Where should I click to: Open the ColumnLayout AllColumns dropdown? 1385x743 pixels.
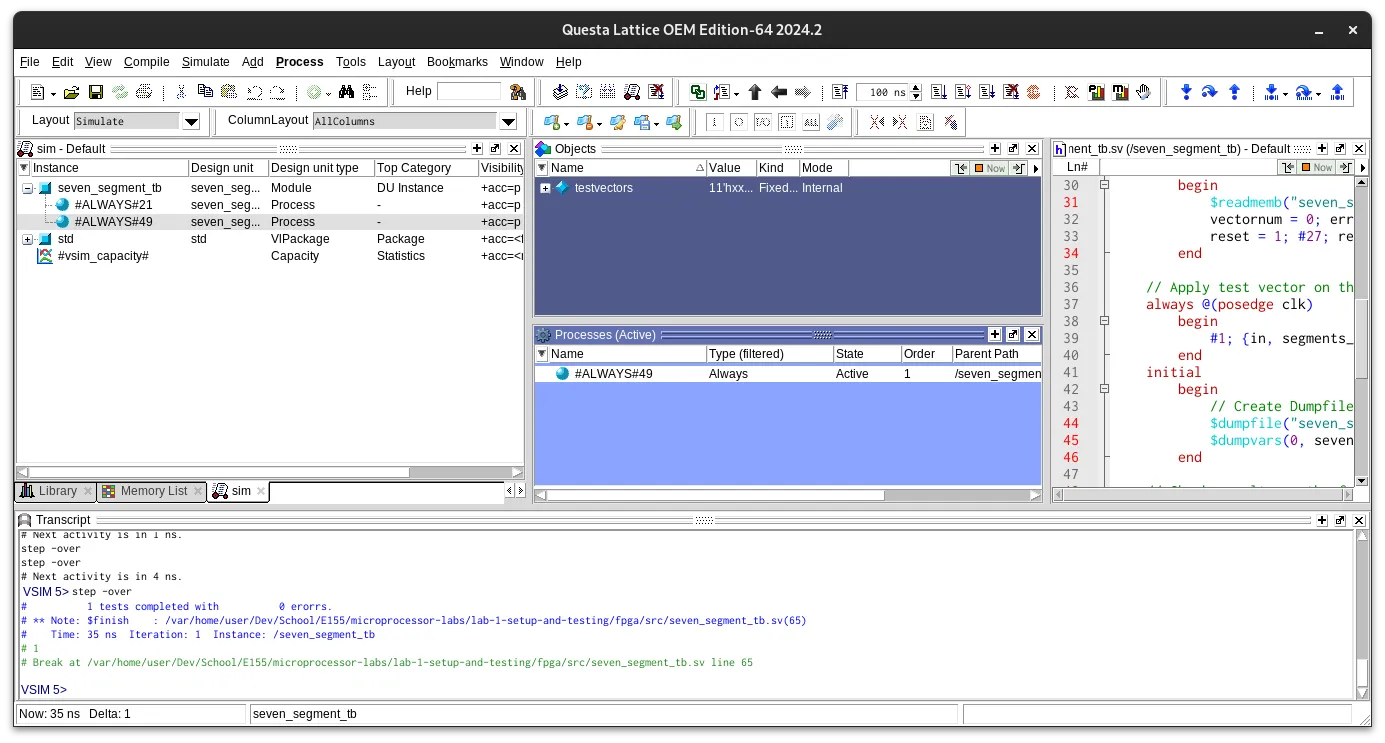click(508, 121)
